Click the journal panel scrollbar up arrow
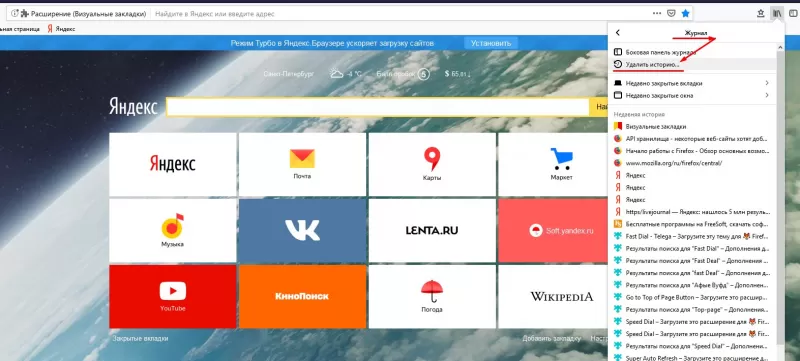 coord(780,47)
